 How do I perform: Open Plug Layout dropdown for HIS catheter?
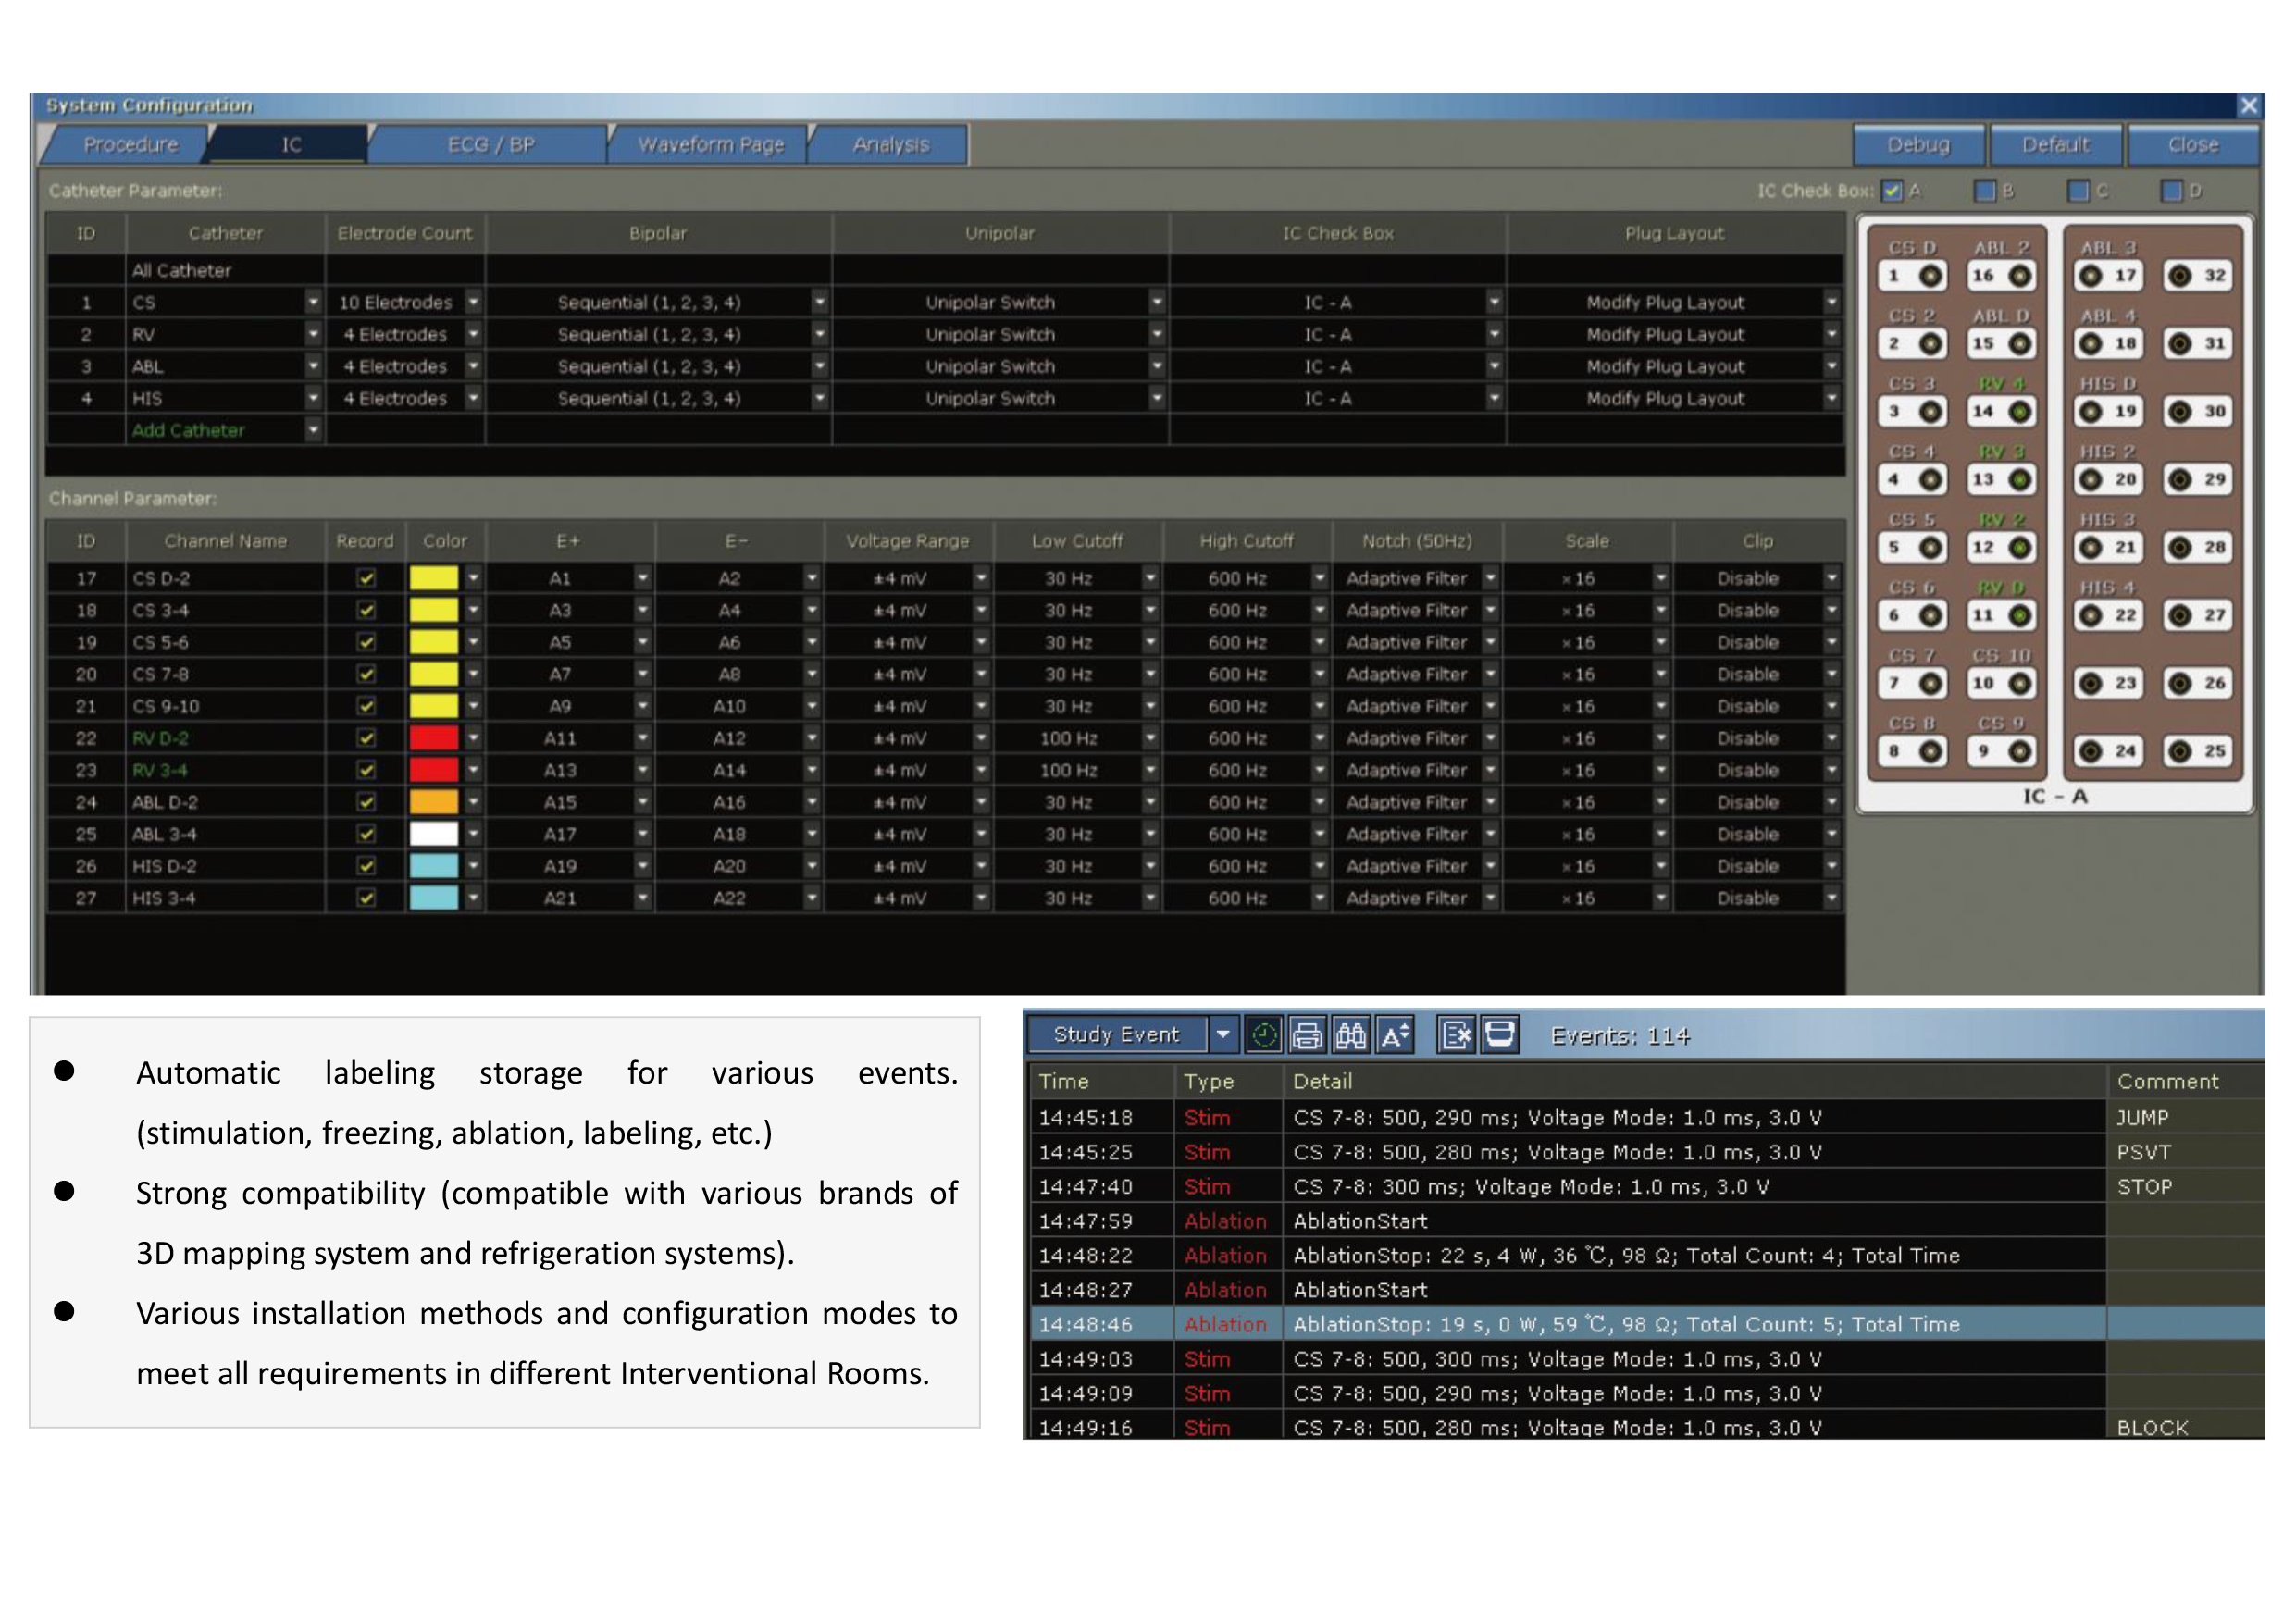point(1832,399)
